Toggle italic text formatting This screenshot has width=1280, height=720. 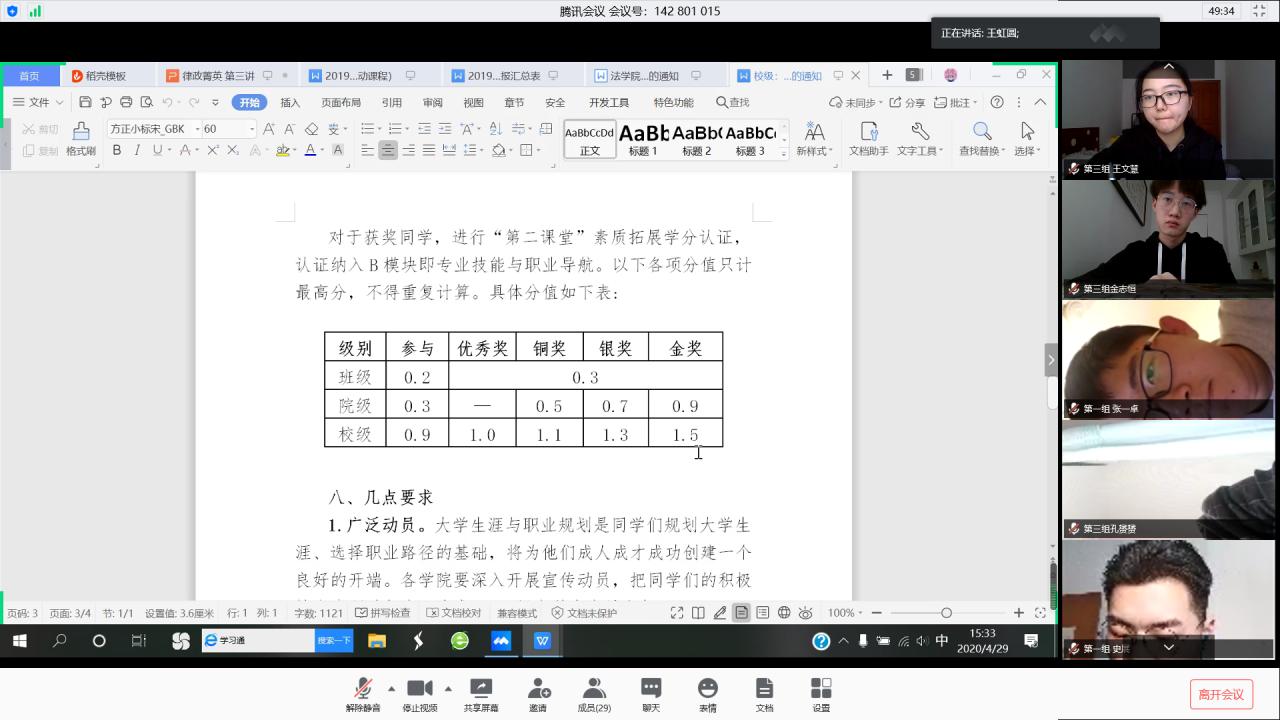coord(136,151)
